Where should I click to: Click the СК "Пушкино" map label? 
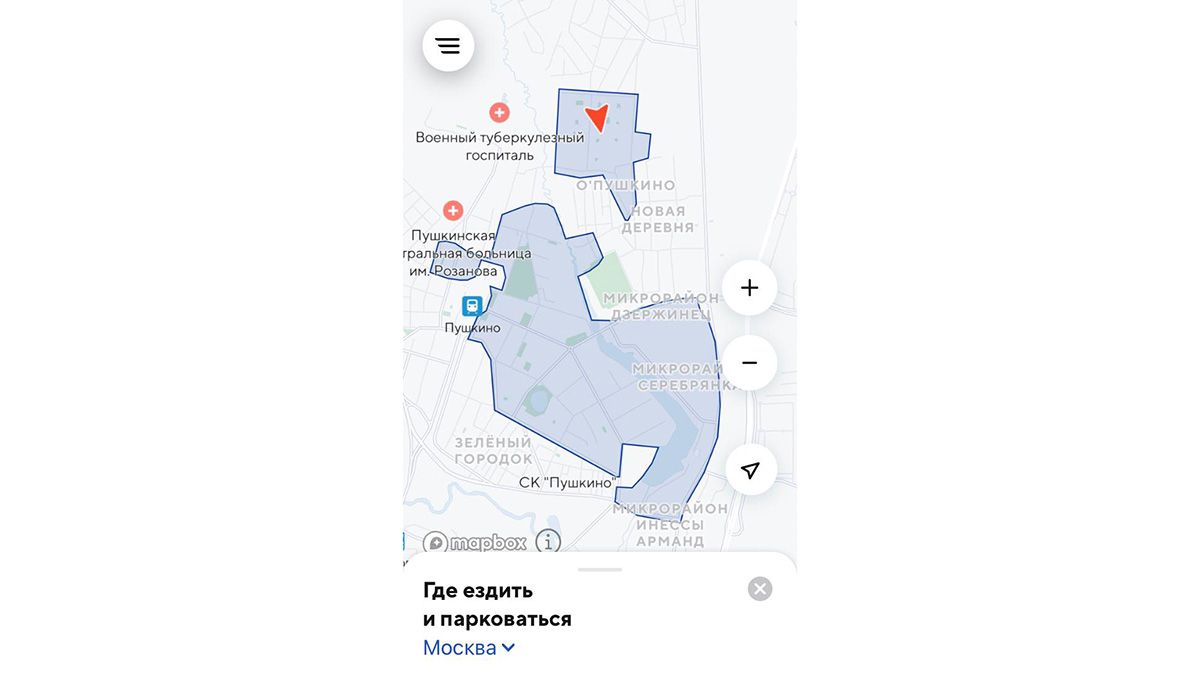tap(567, 483)
